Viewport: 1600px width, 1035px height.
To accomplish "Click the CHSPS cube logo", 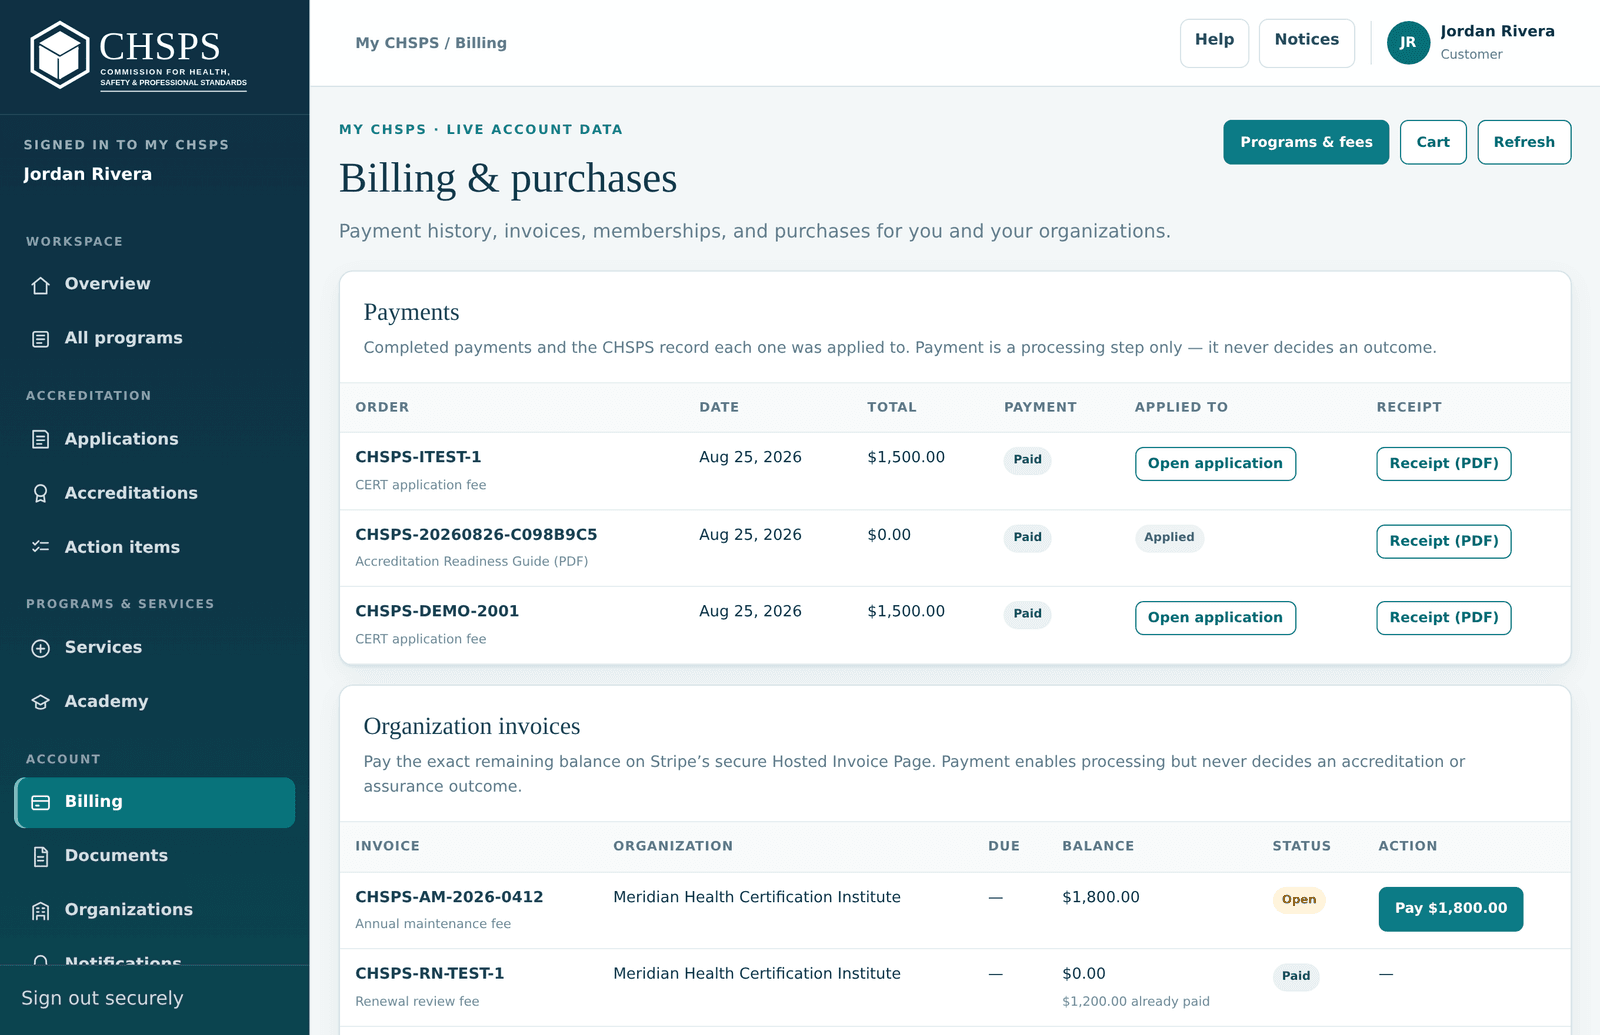I will tap(60, 55).
